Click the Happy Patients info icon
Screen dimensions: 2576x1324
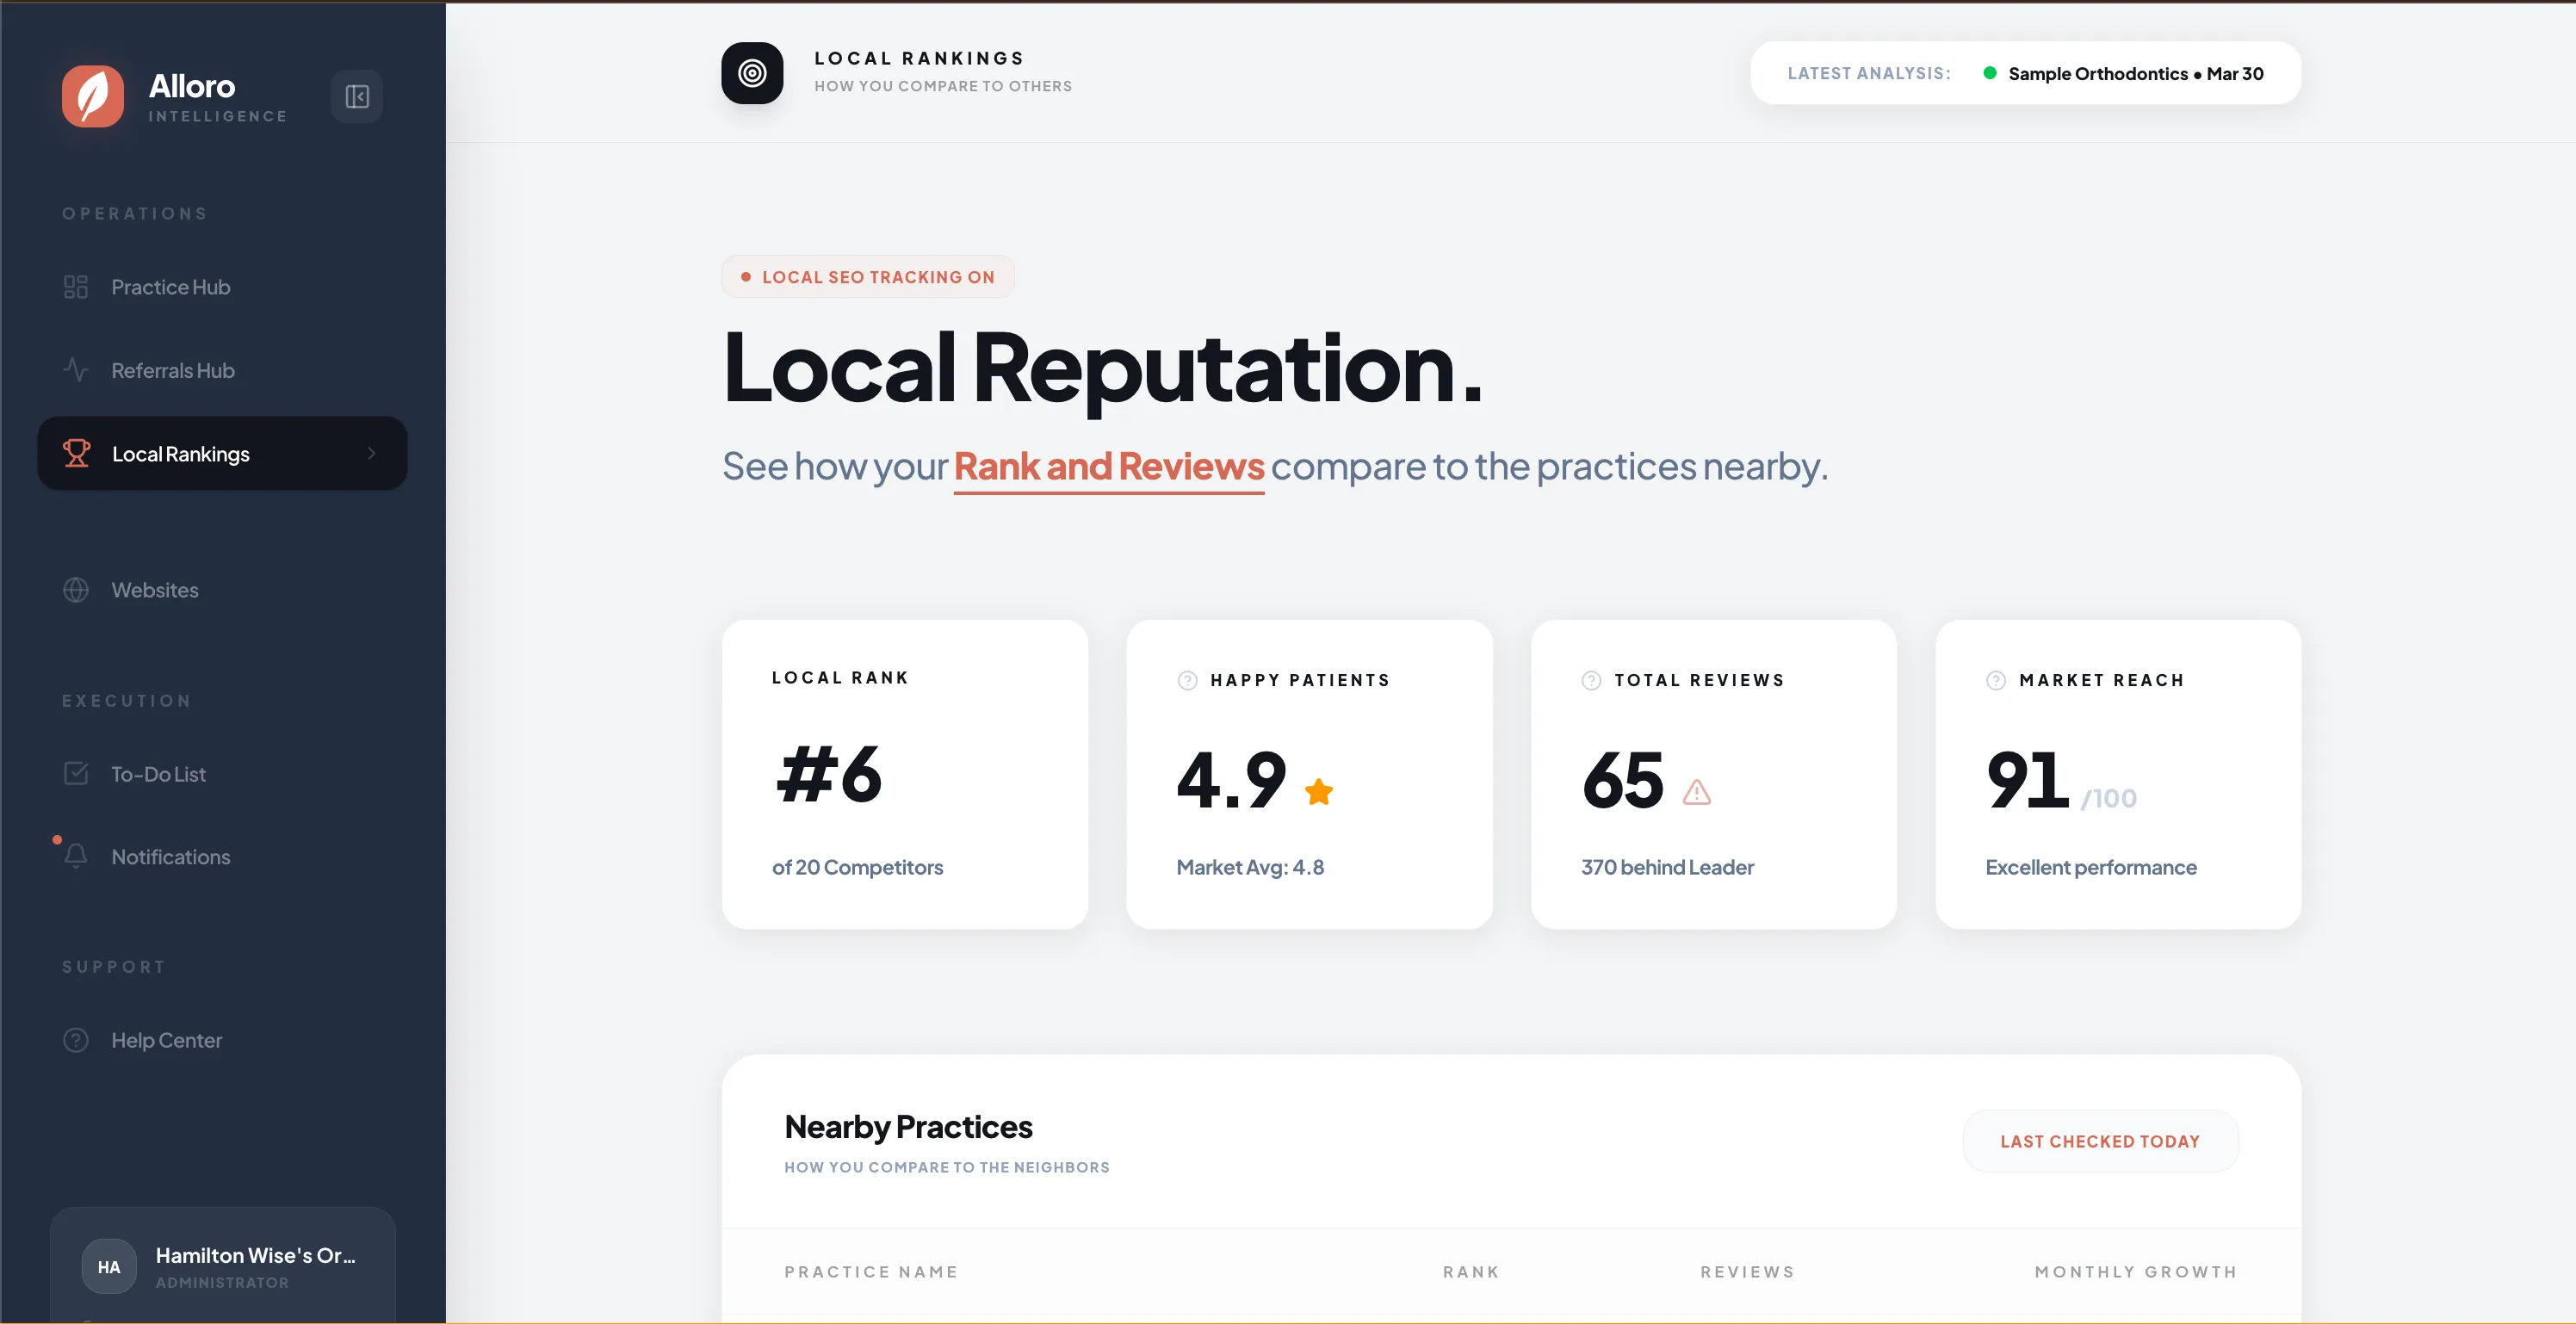point(1187,680)
